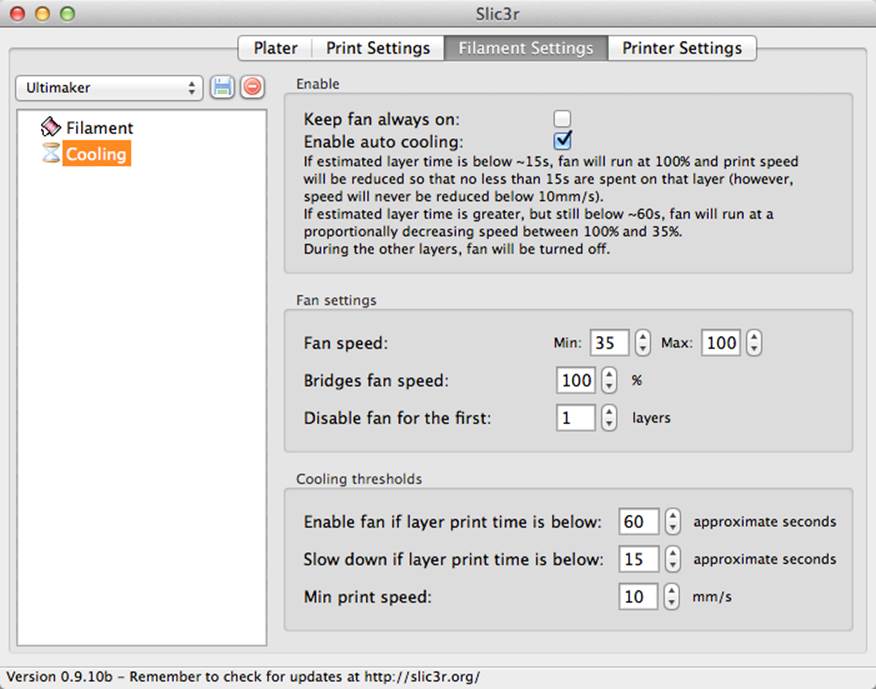Open the Ultimaker preset dropdown
The height and width of the screenshot is (689, 876).
pyautogui.click(x=109, y=88)
